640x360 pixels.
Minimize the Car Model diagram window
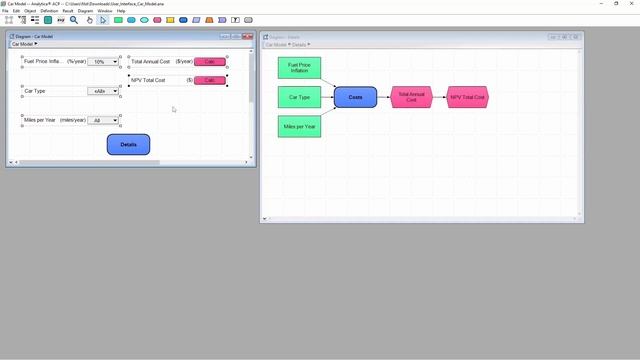[225, 36]
